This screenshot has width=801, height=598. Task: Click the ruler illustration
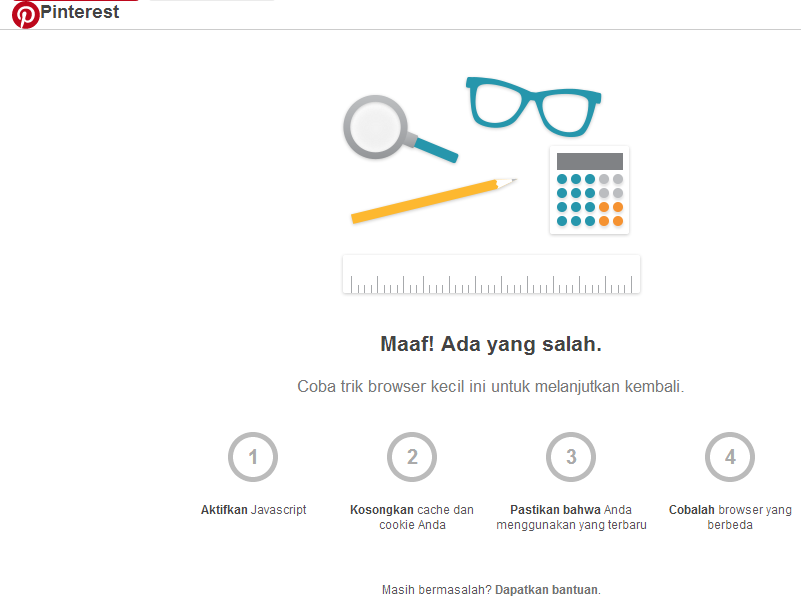tap(491, 274)
